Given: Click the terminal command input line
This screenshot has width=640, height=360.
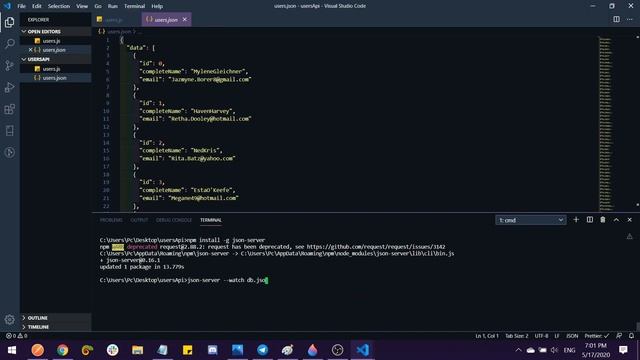Looking at the screenshot, I should (184, 280).
